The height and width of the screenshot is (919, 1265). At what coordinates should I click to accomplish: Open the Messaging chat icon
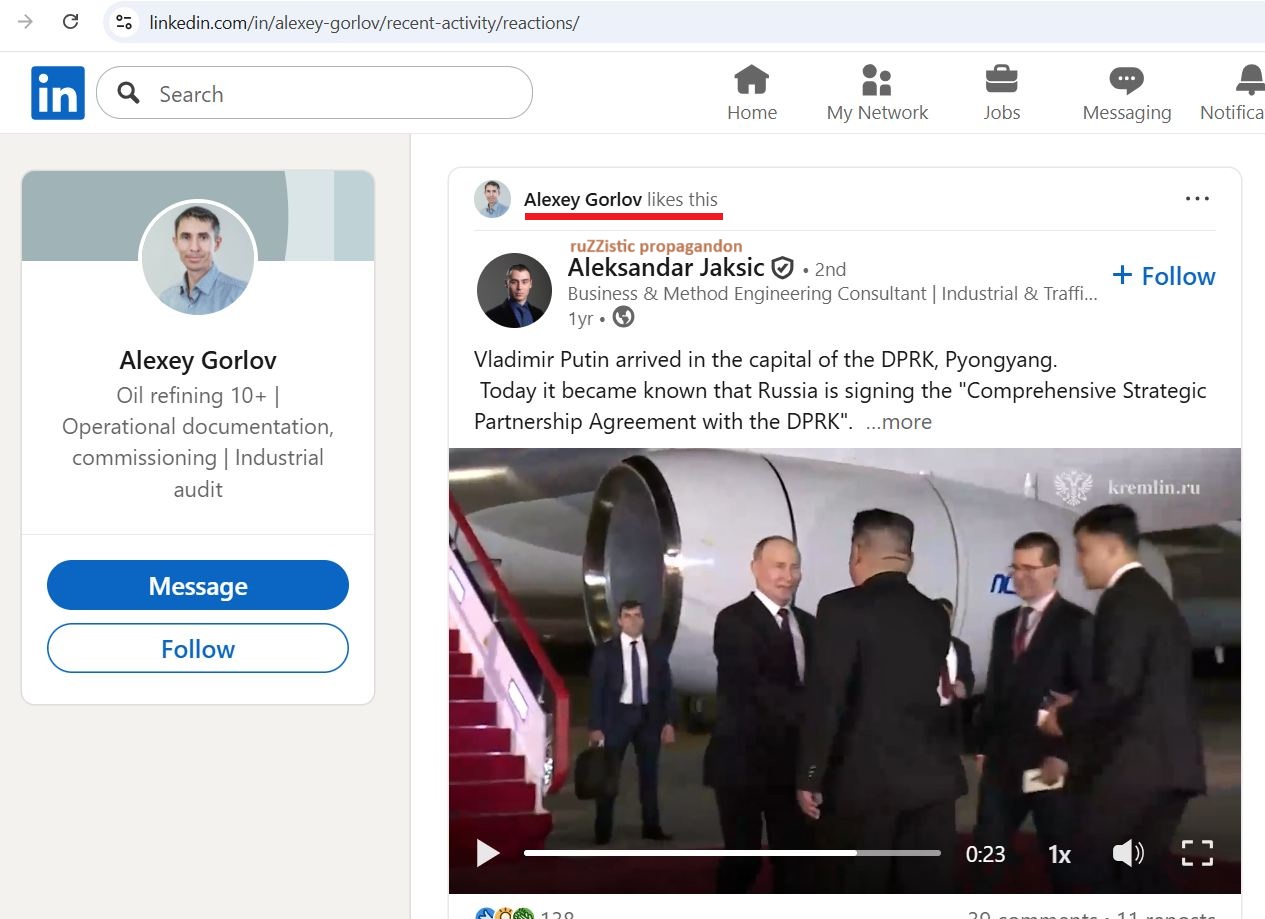[1126, 80]
